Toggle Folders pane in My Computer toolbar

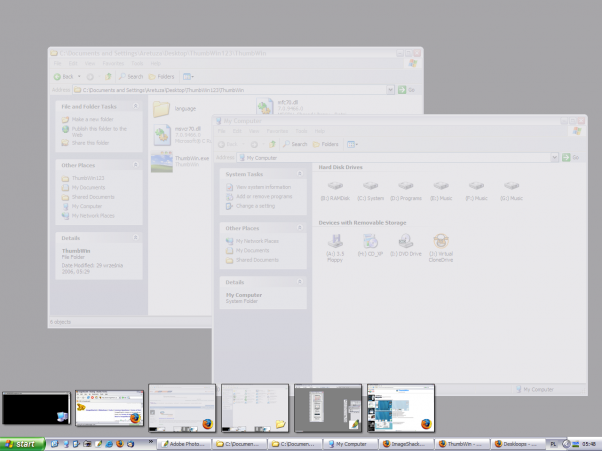326,144
